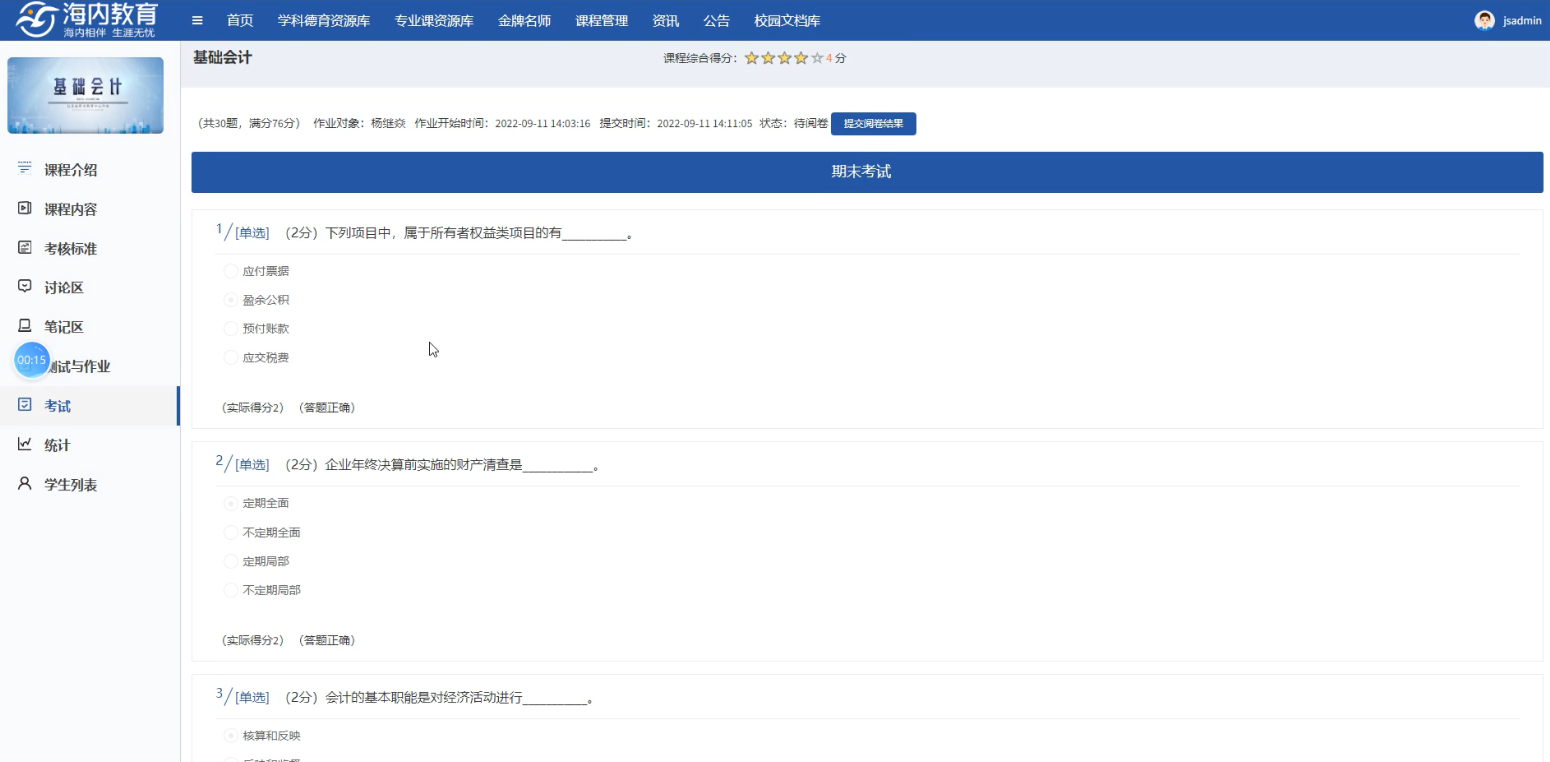
Task: Click the 学生列表 person icon
Action: (x=25, y=484)
